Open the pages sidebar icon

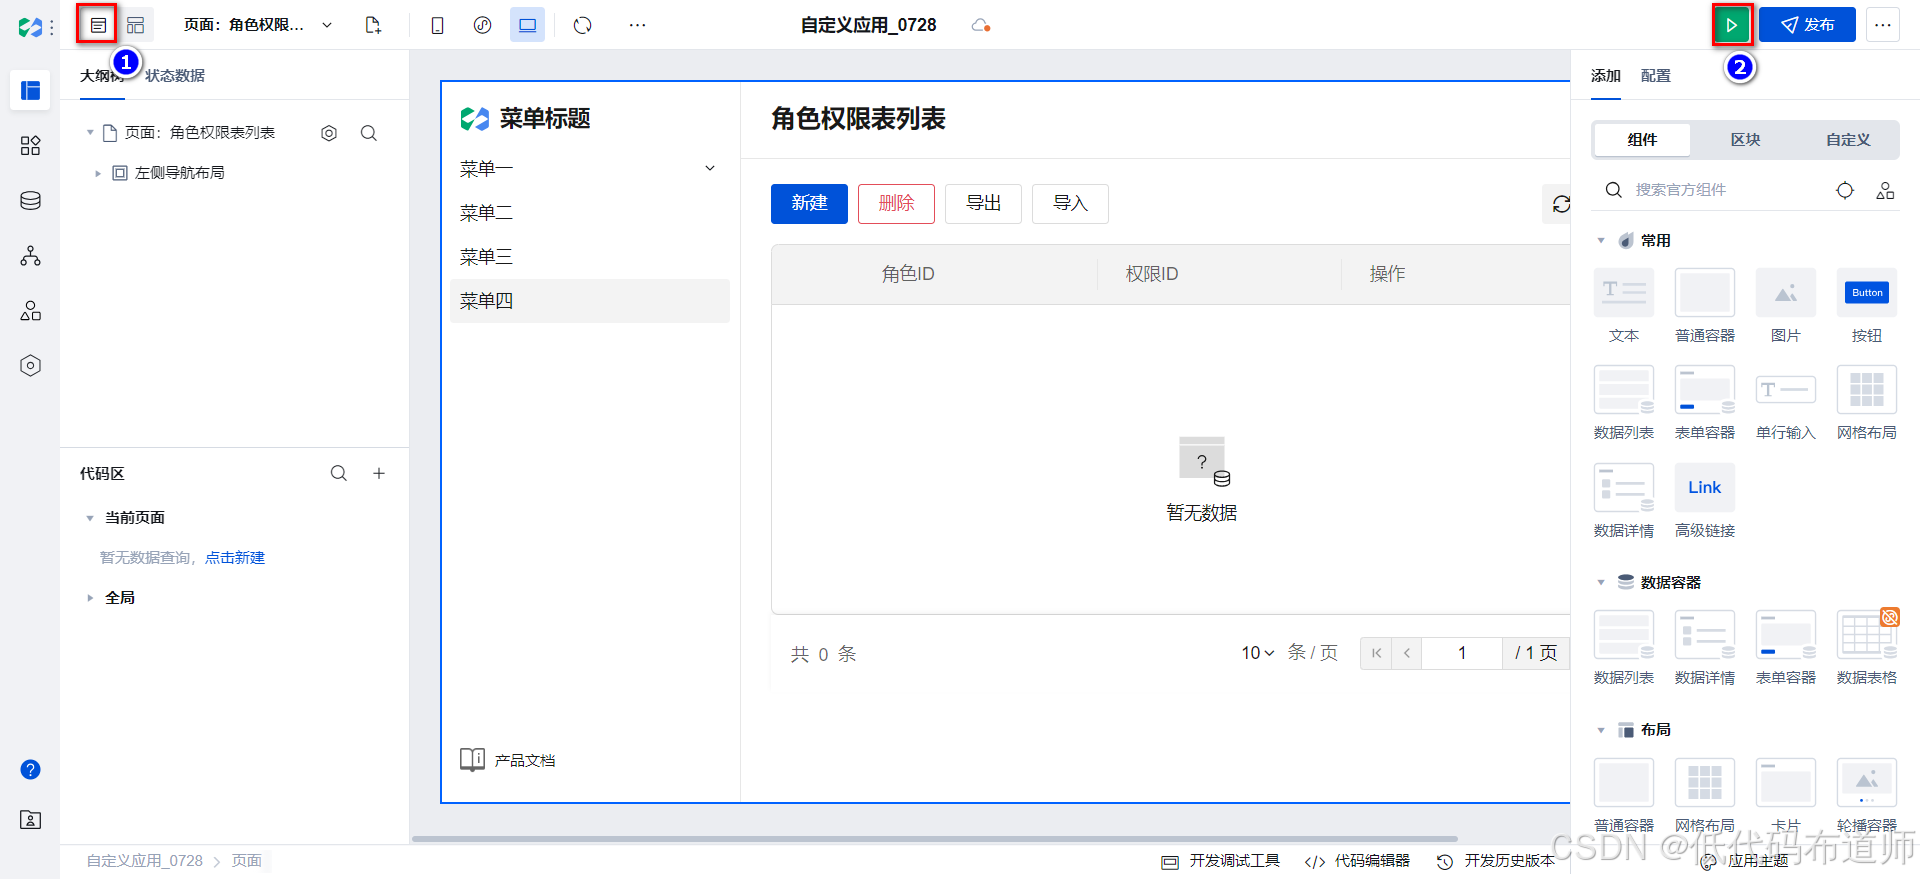point(30,91)
